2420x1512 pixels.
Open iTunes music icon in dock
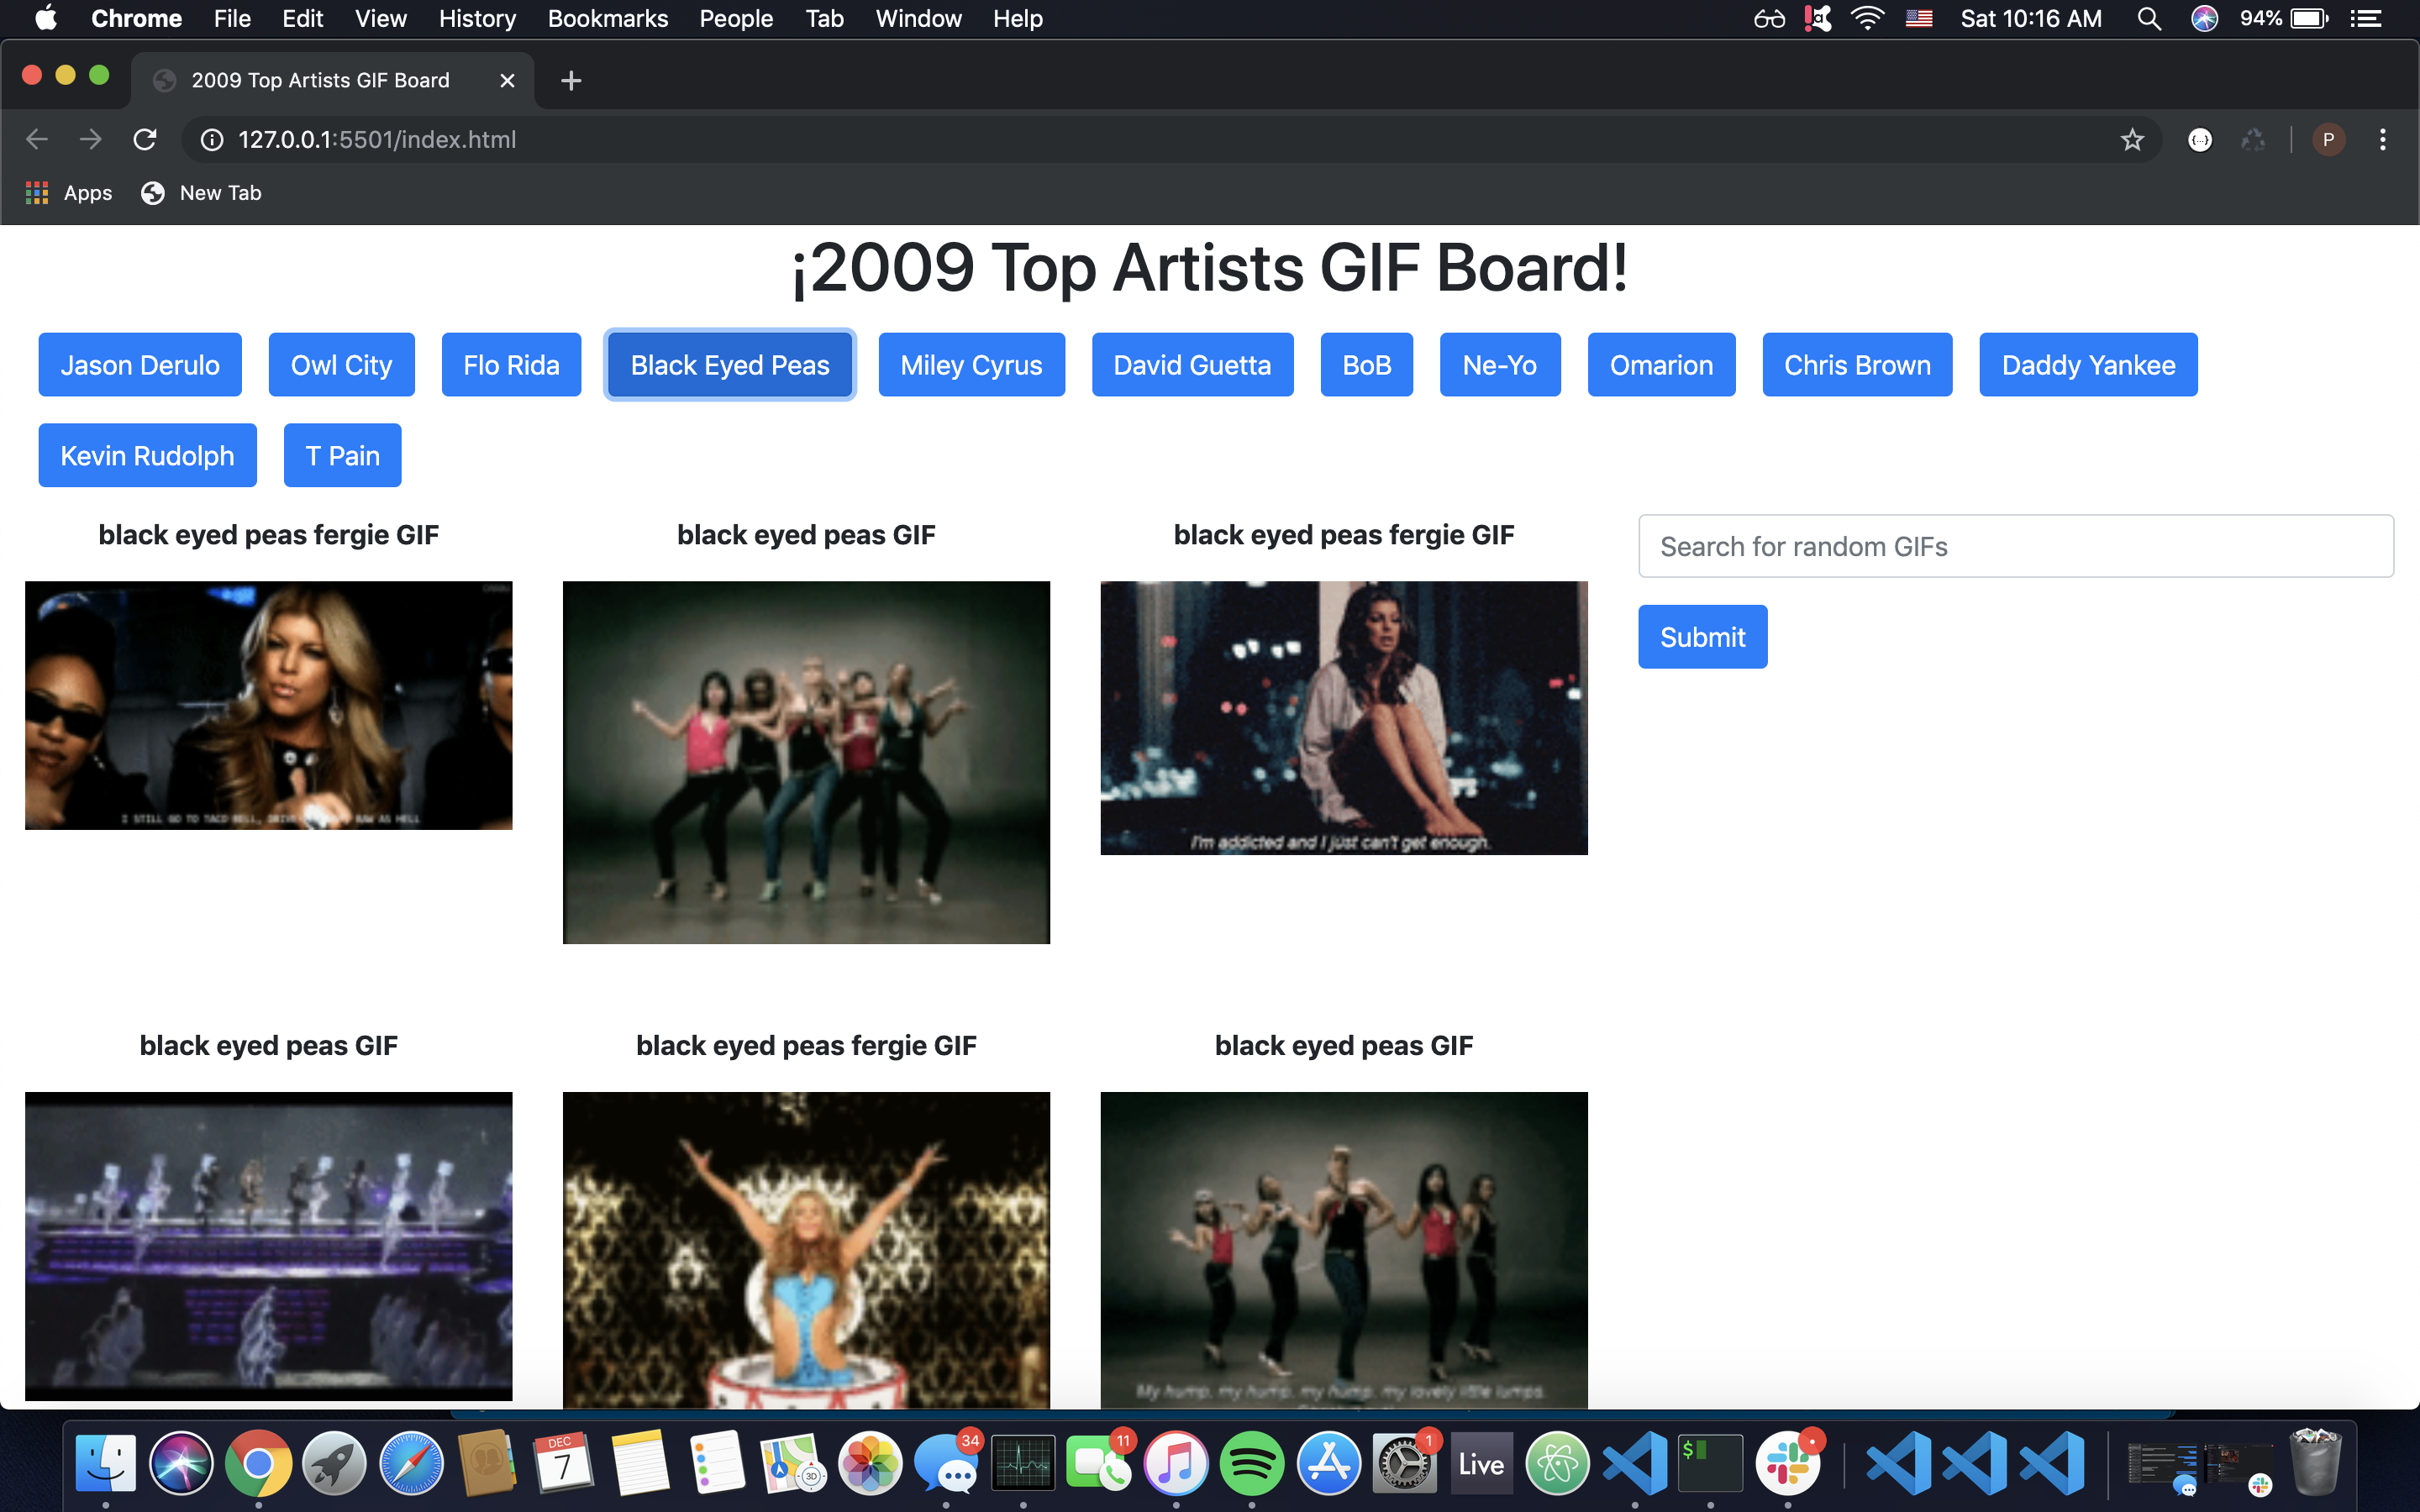[x=1176, y=1464]
